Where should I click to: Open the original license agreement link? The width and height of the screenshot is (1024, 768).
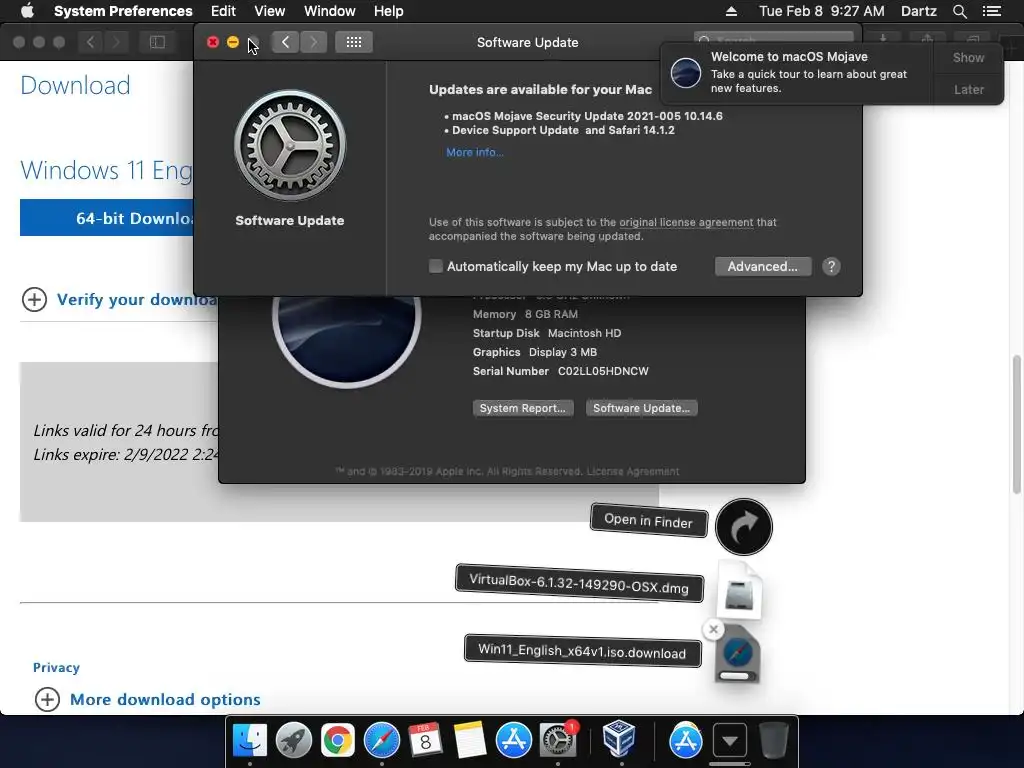686,222
